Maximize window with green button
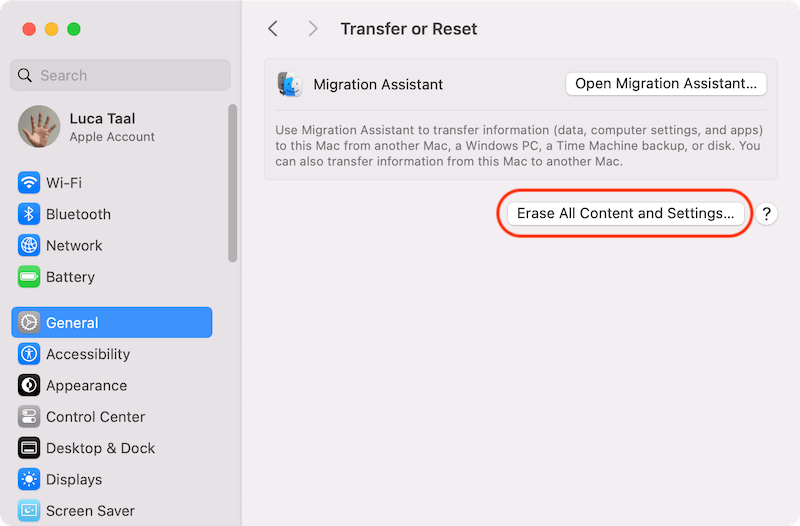Viewport: 800px width, 526px height. [x=74, y=29]
